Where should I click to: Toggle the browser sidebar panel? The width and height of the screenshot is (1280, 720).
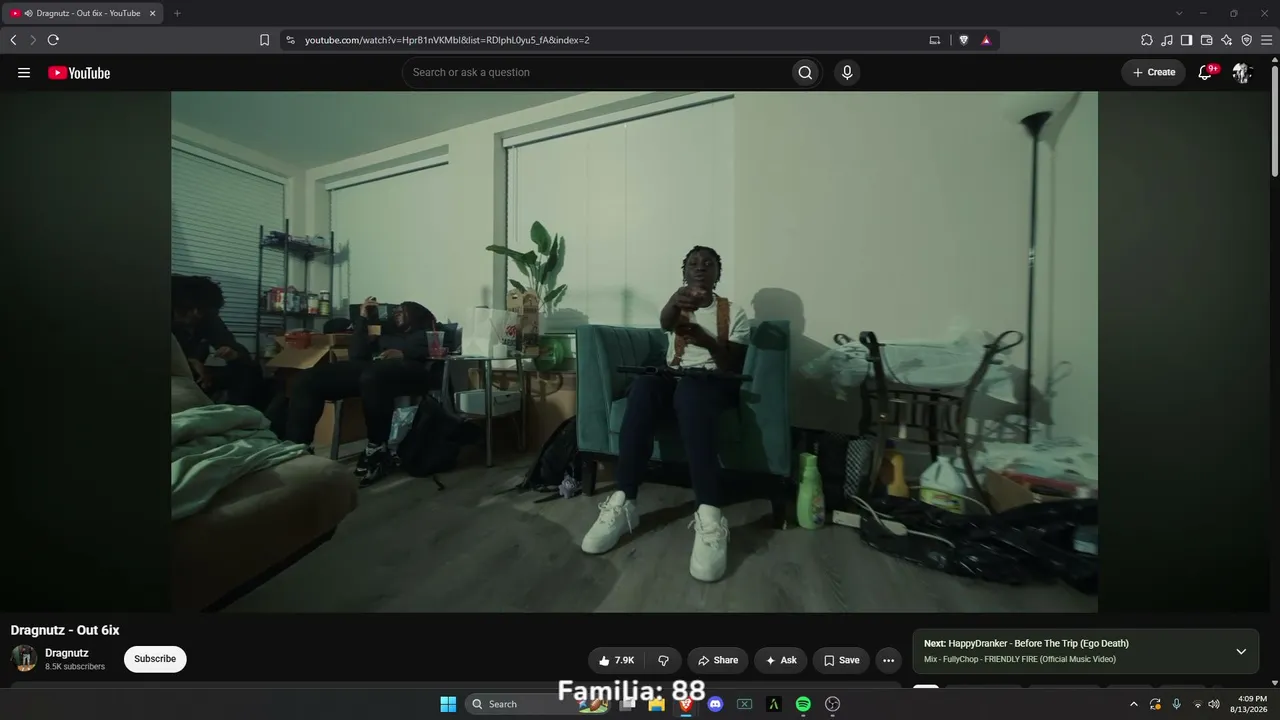pos(1186,40)
